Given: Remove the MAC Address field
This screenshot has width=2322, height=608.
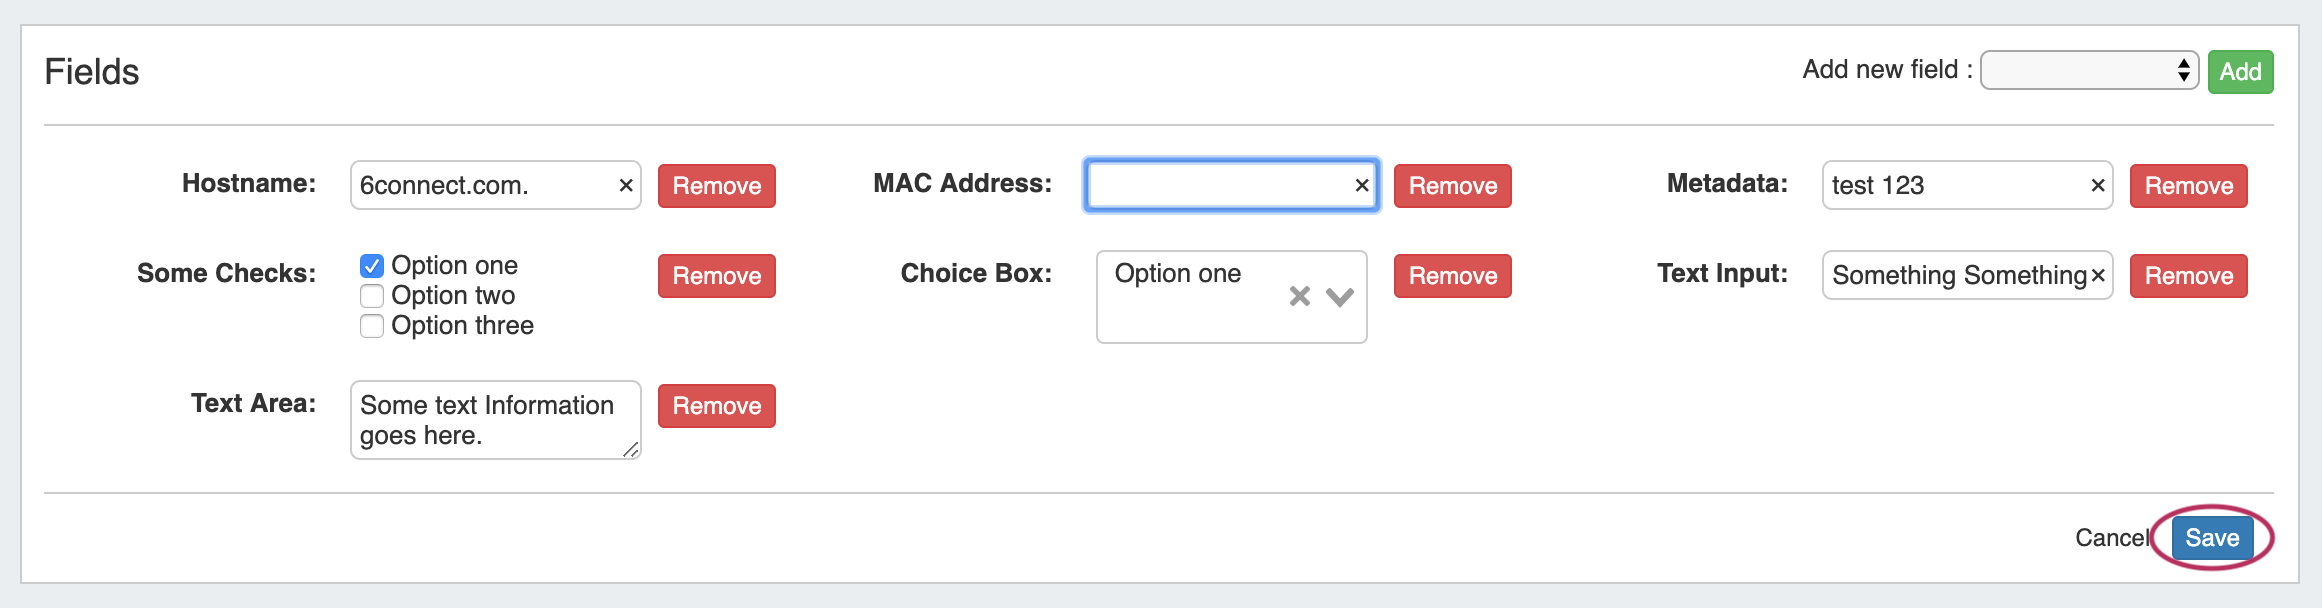Looking at the screenshot, I should [1452, 186].
